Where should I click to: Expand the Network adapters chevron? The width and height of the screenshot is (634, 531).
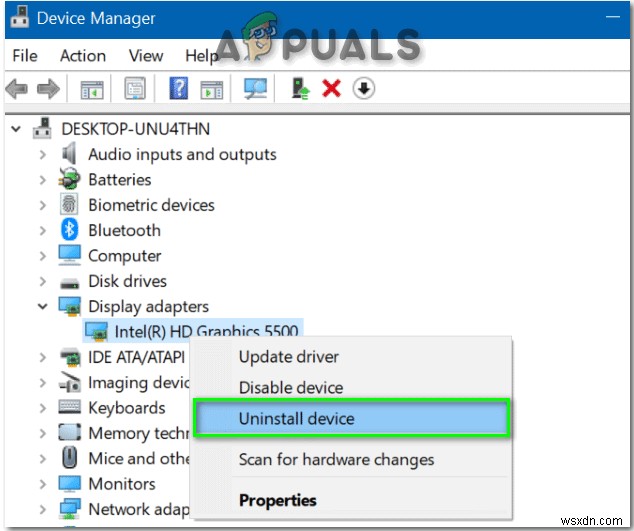pos(42,509)
